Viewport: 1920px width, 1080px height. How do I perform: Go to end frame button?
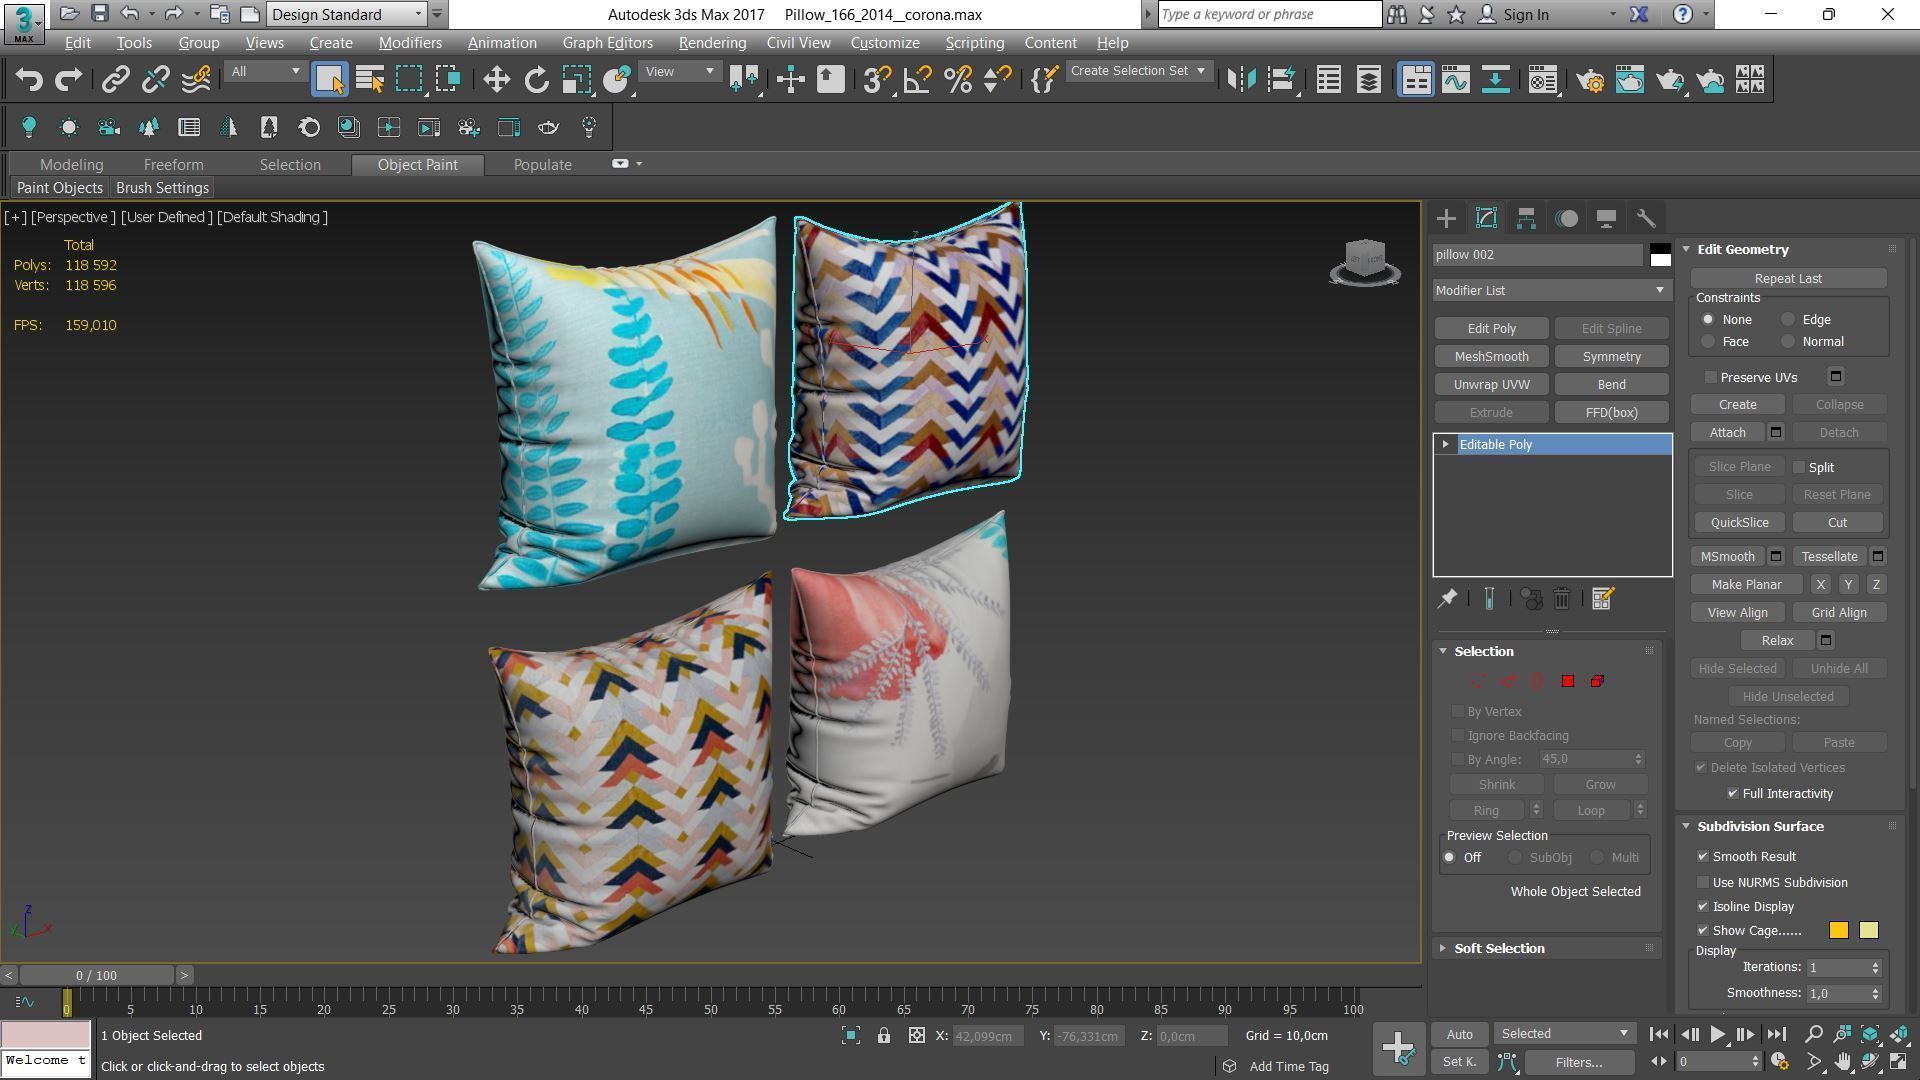pos(1776,1035)
